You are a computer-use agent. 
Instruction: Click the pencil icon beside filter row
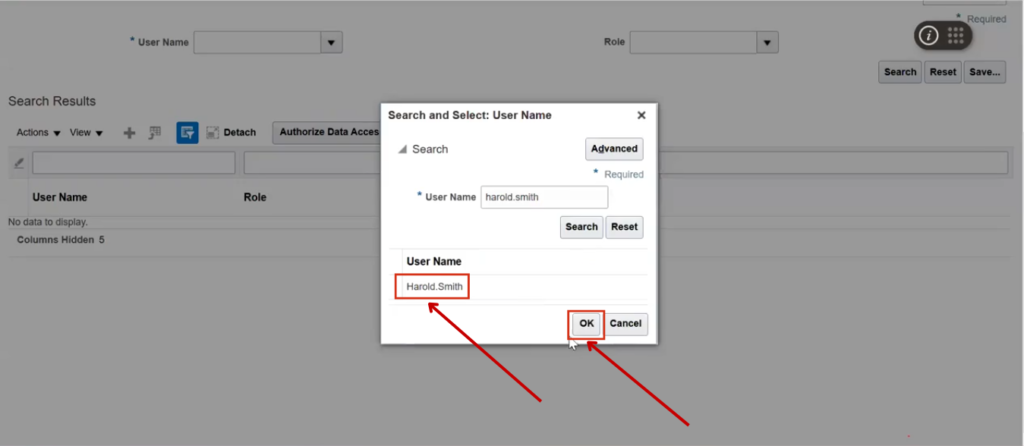tap(18, 163)
